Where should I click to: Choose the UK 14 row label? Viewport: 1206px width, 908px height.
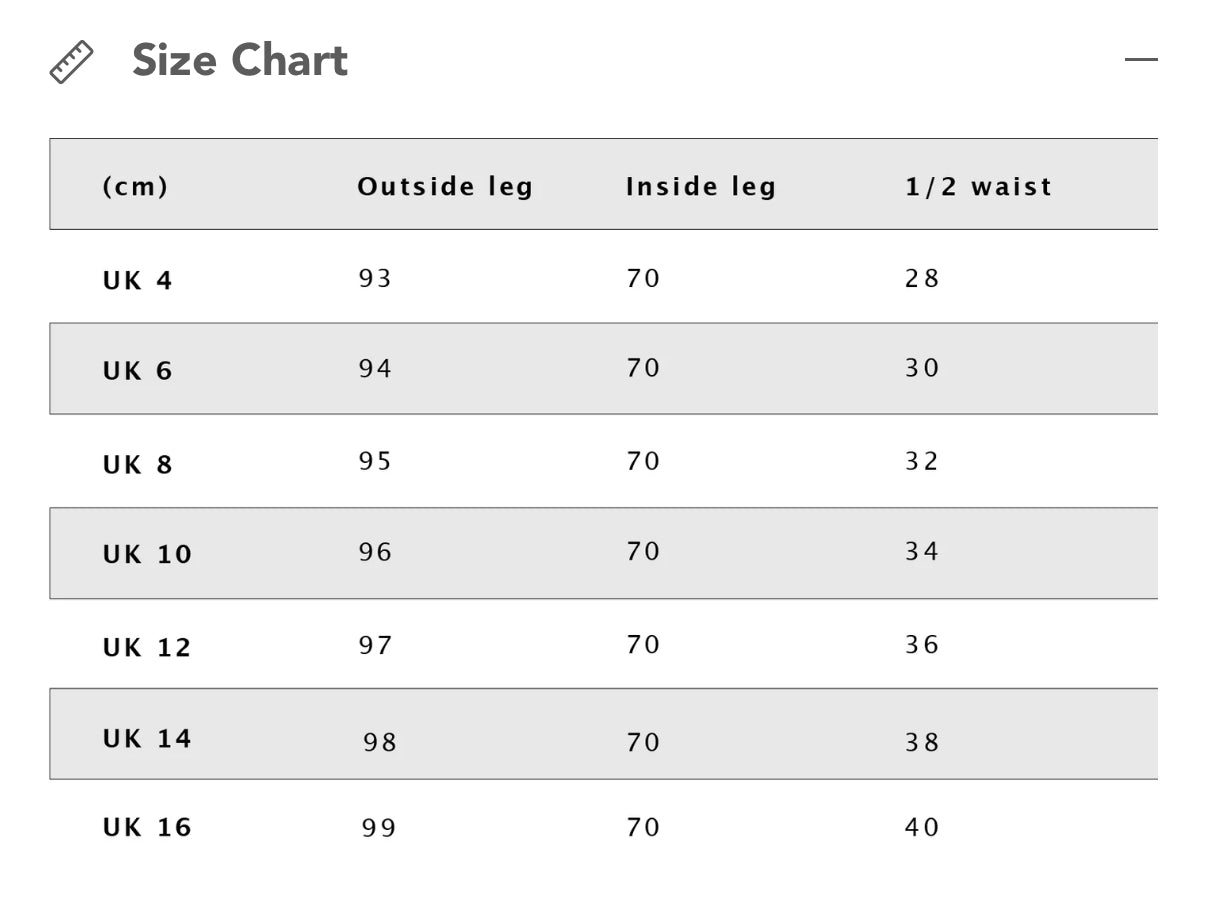(x=147, y=738)
